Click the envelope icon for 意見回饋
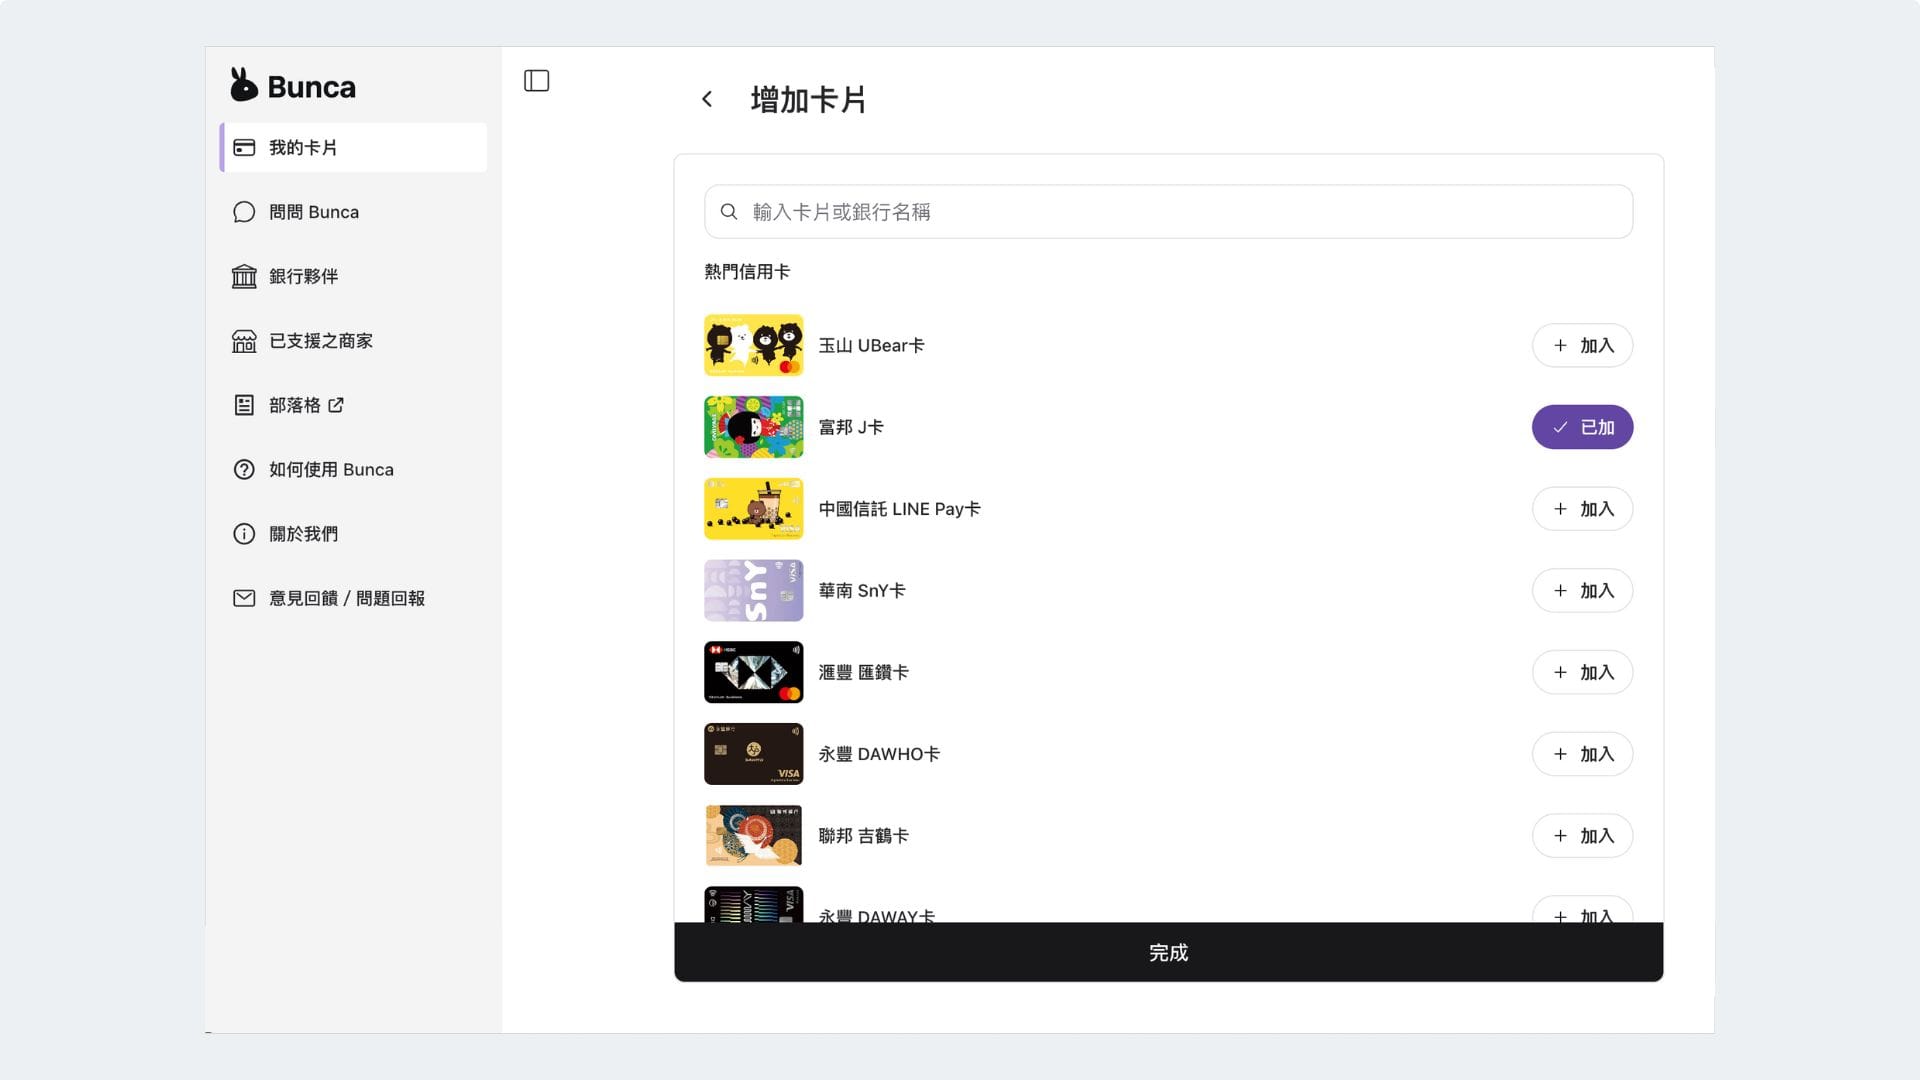 [244, 598]
